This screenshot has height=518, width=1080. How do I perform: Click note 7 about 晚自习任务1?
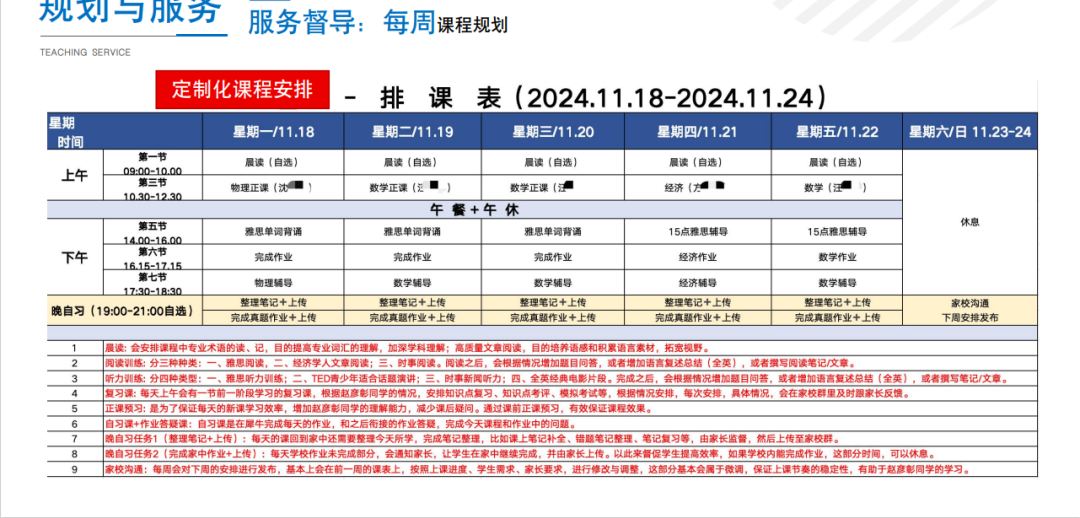(570, 439)
